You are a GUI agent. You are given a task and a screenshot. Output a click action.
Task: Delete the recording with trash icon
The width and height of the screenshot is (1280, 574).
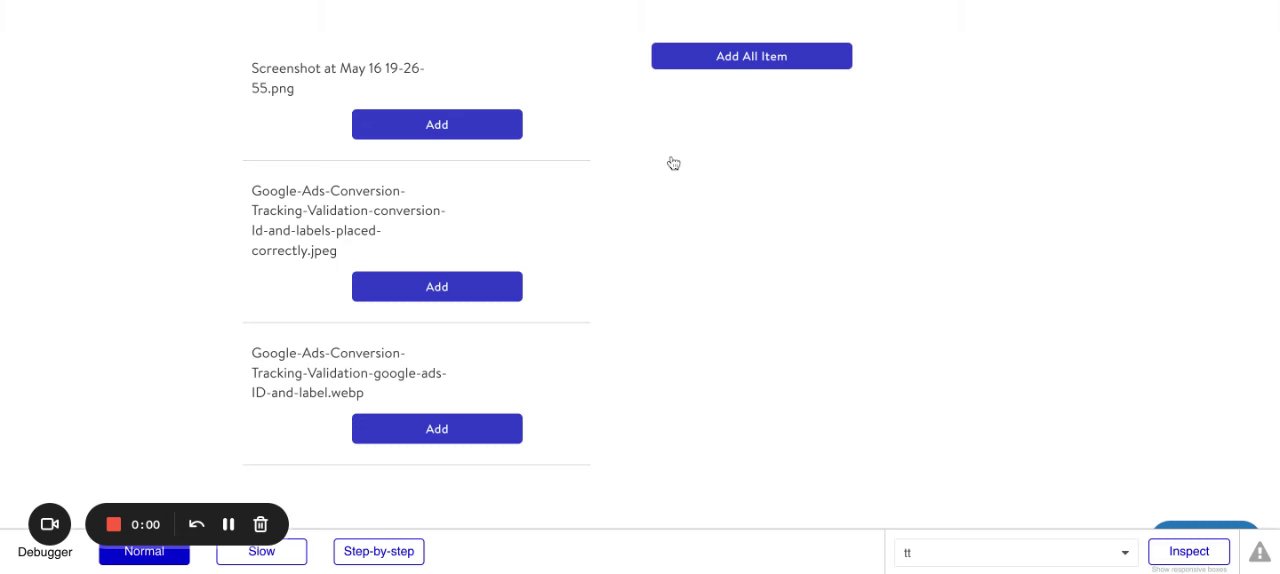click(x=261, y=524)
